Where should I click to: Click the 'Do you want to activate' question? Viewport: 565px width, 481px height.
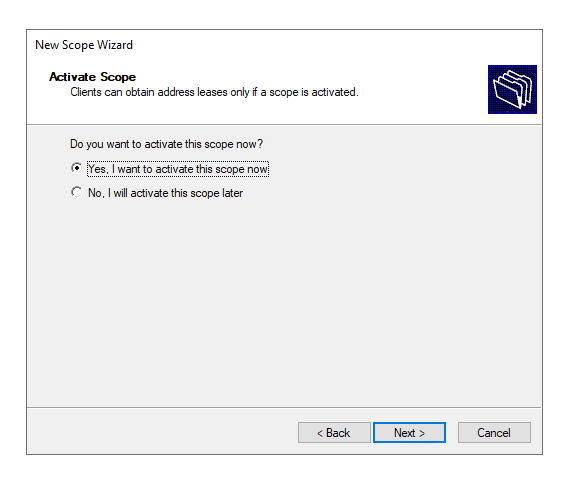pos(166,144)
